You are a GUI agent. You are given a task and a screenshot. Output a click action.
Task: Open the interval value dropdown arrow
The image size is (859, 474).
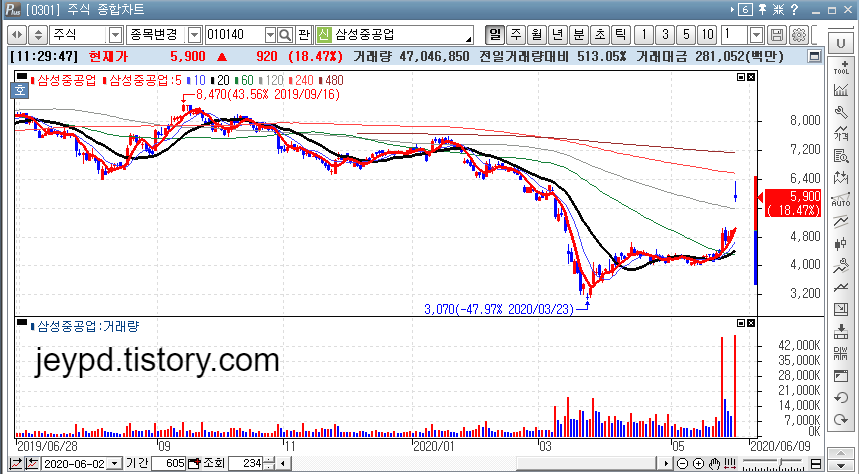click(x=757, y=35)
